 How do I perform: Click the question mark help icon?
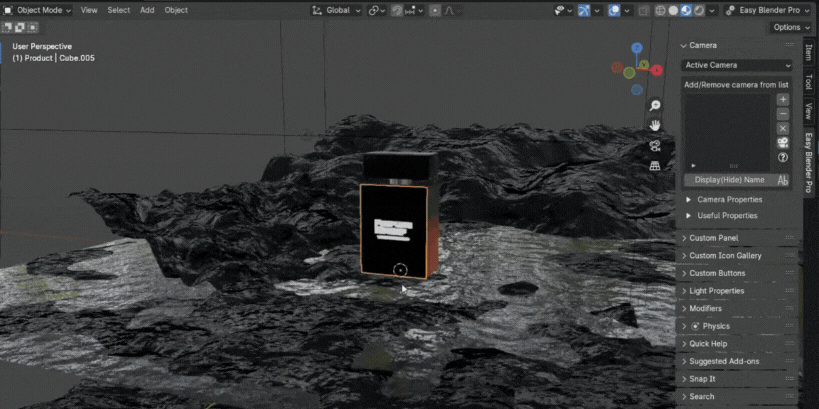coord(783,158)
